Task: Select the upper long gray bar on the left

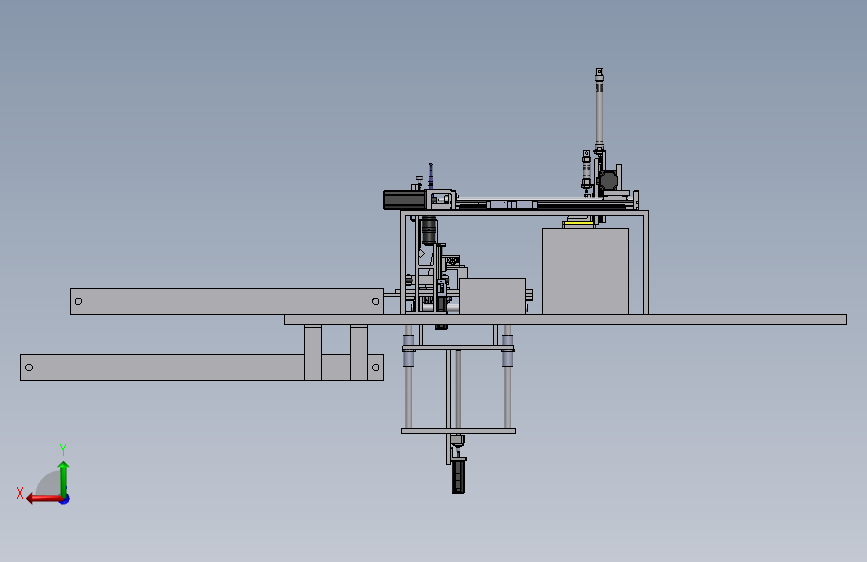Action: click(x=227, y=301)
